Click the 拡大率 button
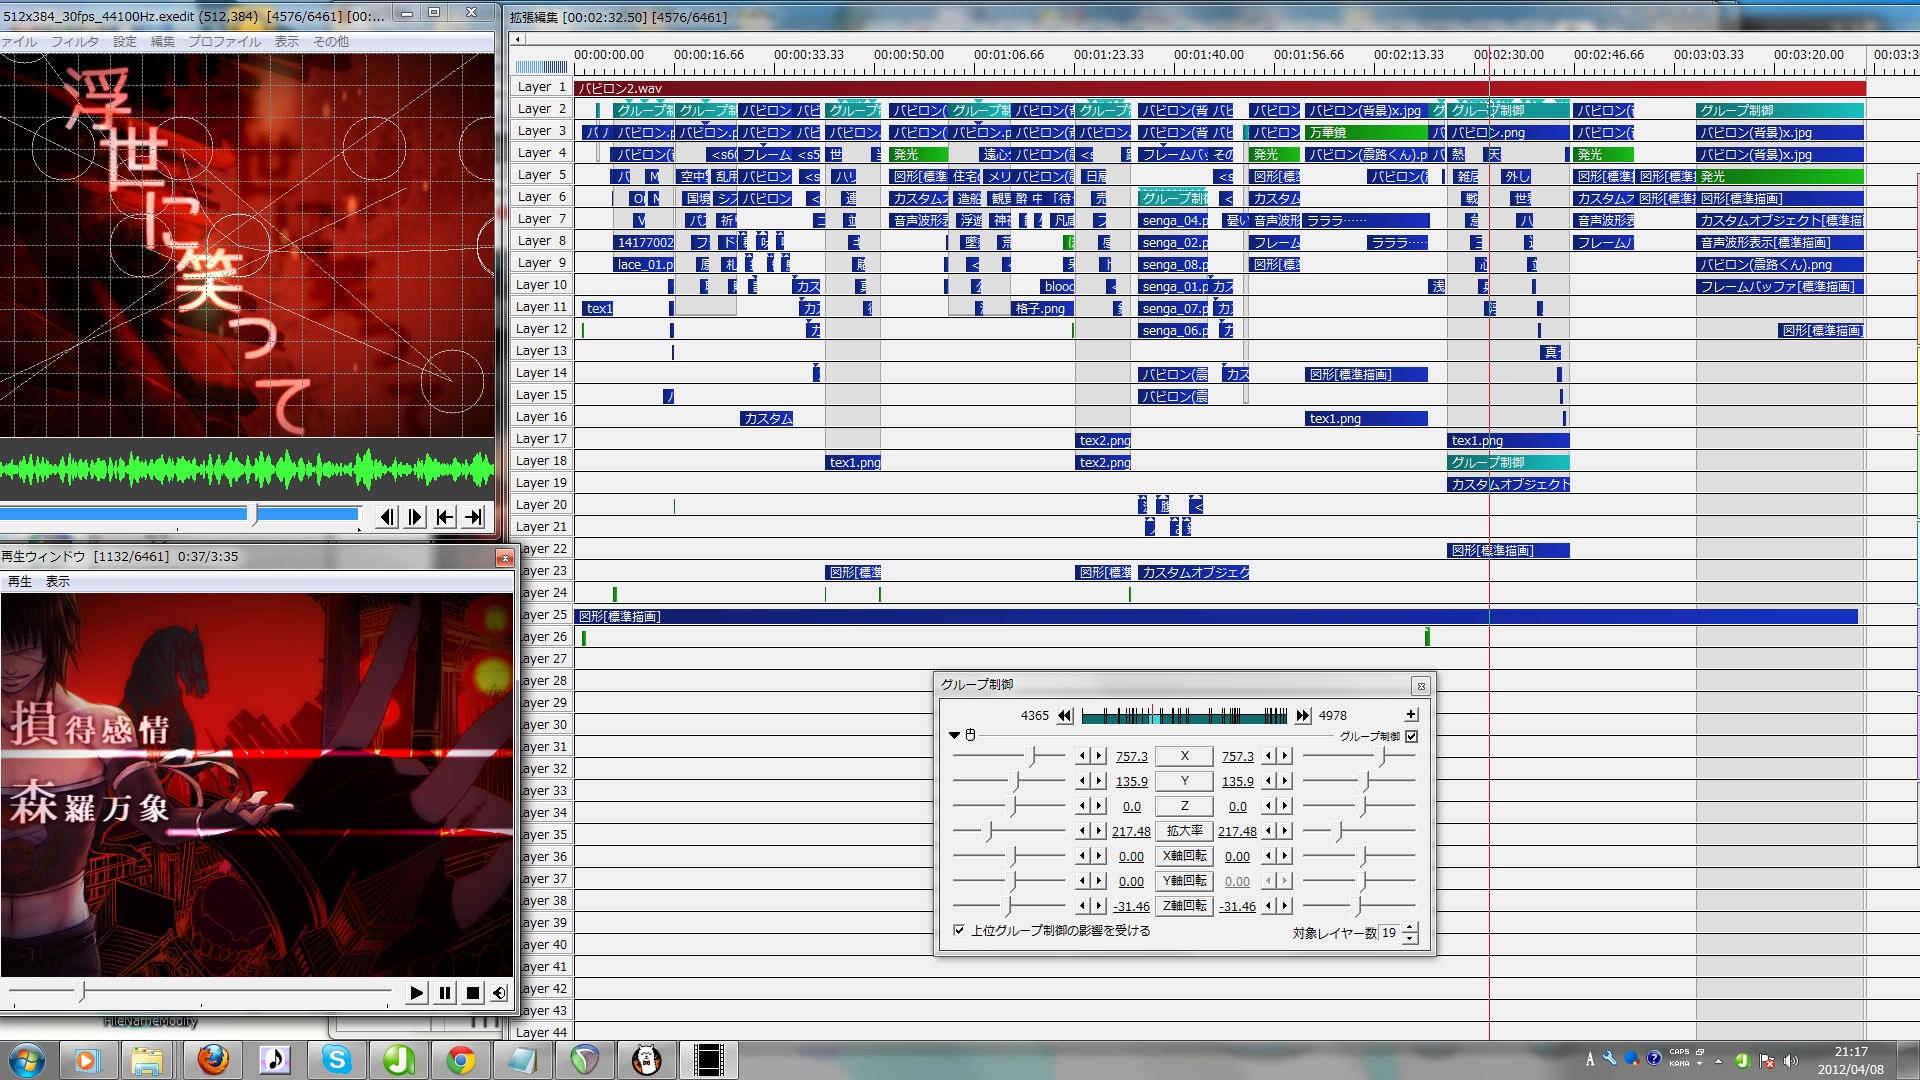 (x=1184, y=831)
